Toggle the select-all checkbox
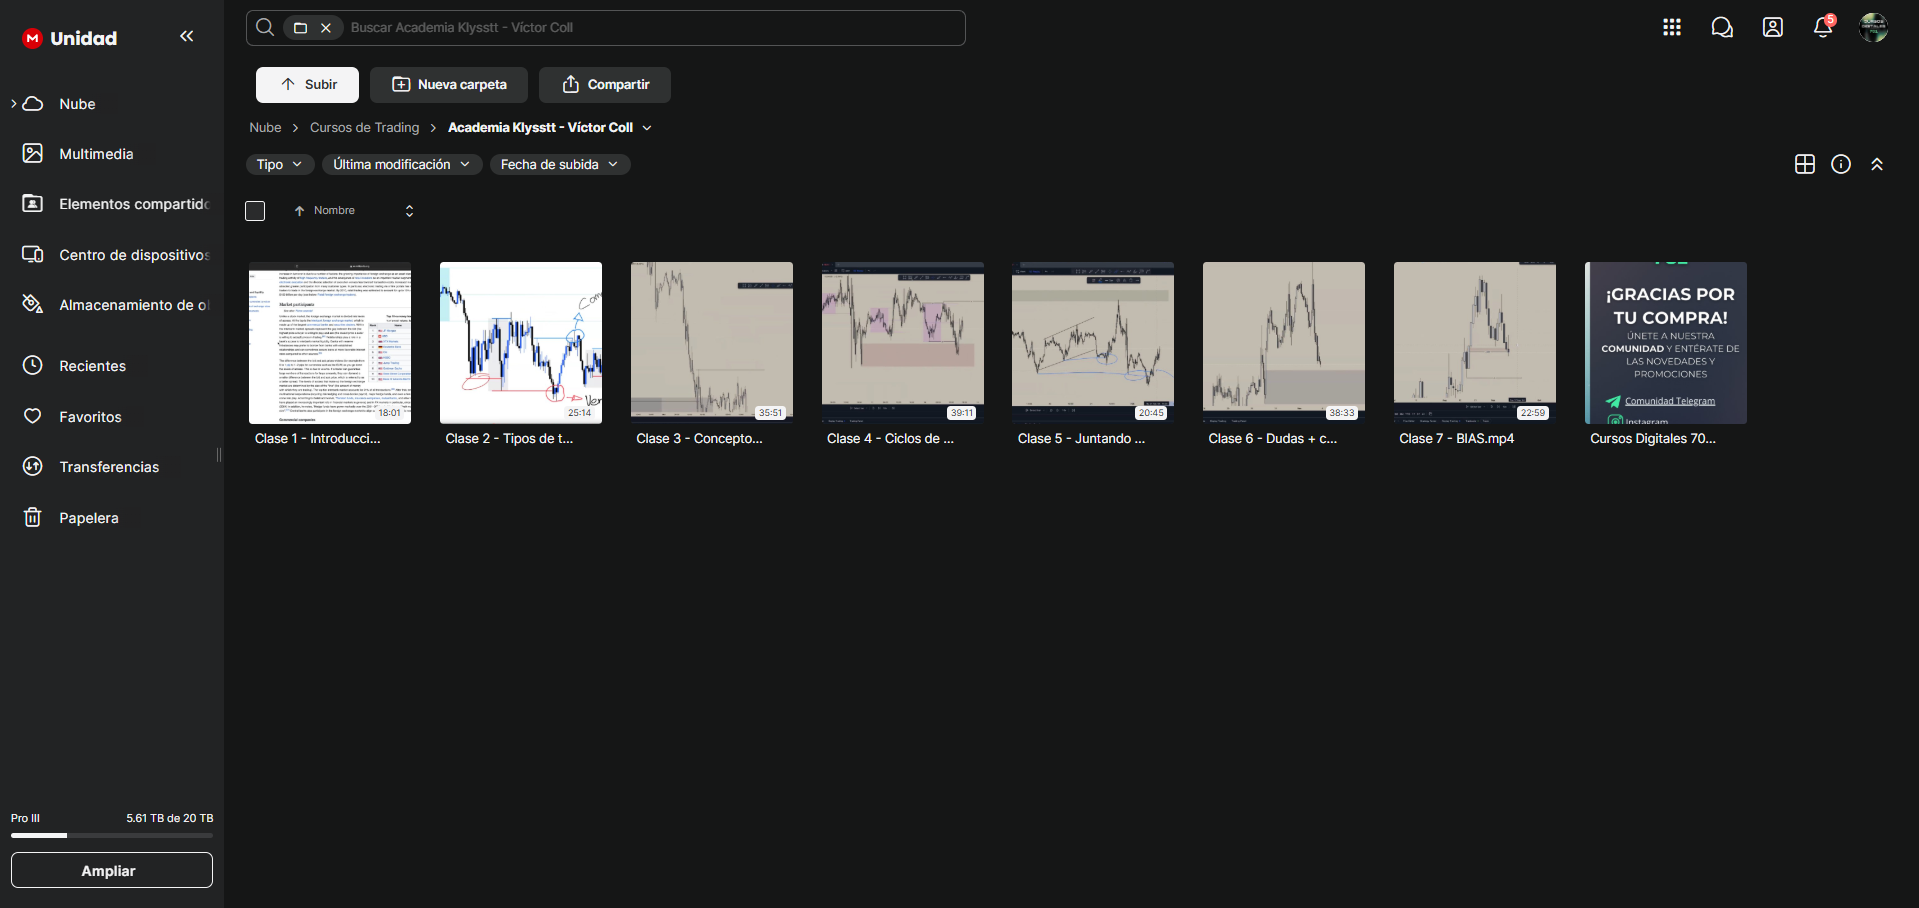 coord(255,211)
